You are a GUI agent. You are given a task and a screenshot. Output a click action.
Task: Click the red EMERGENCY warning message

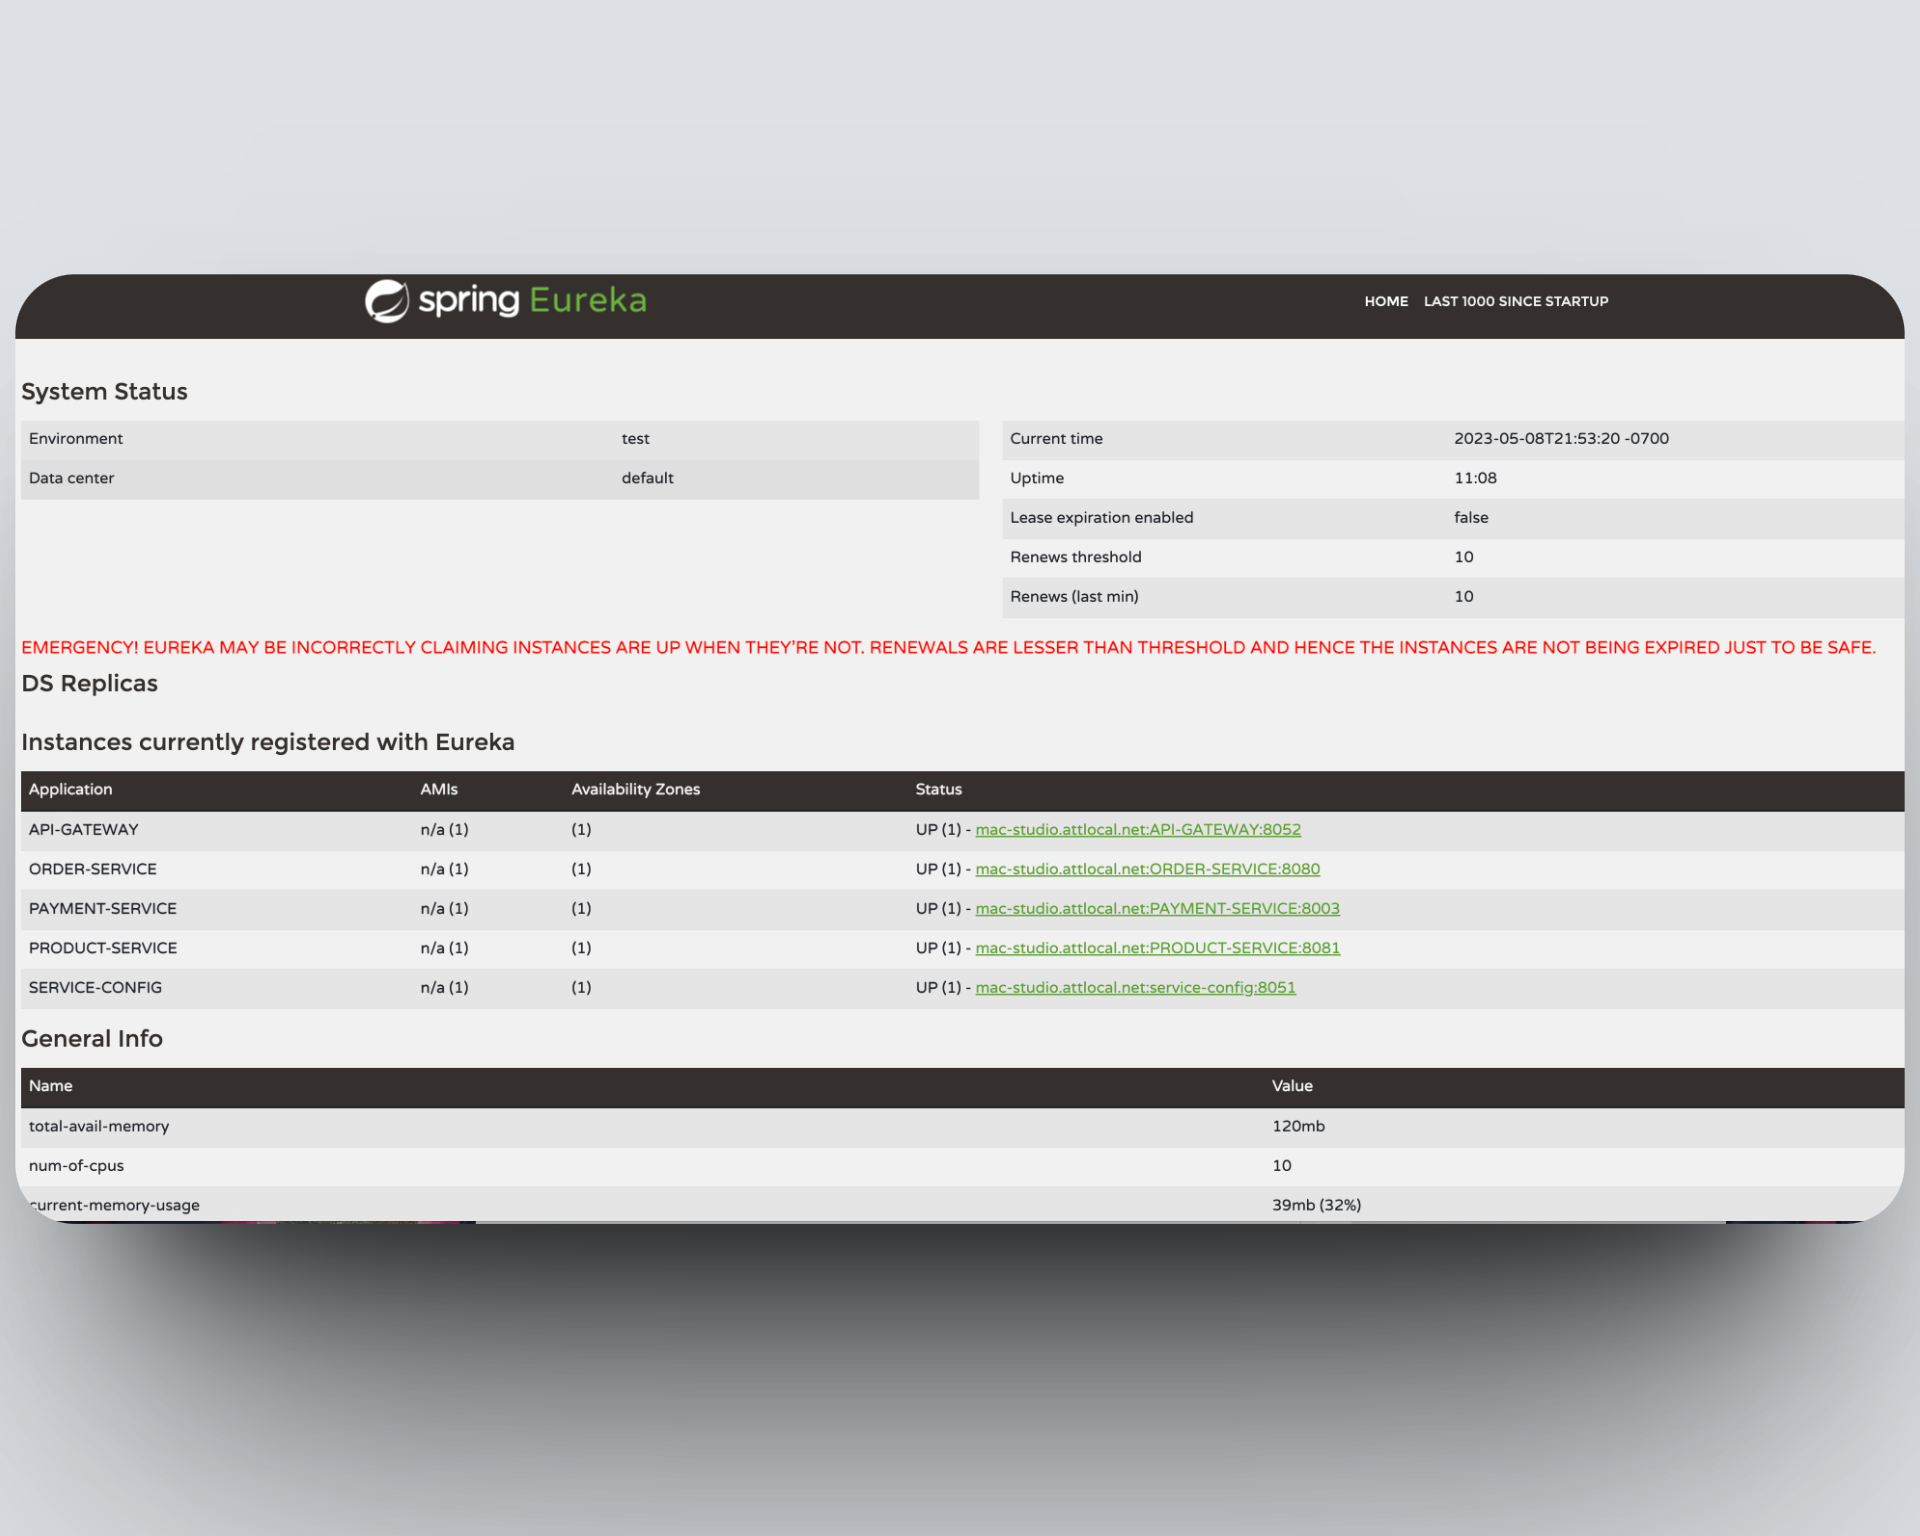pyautogui.click(x=948, y=647)
